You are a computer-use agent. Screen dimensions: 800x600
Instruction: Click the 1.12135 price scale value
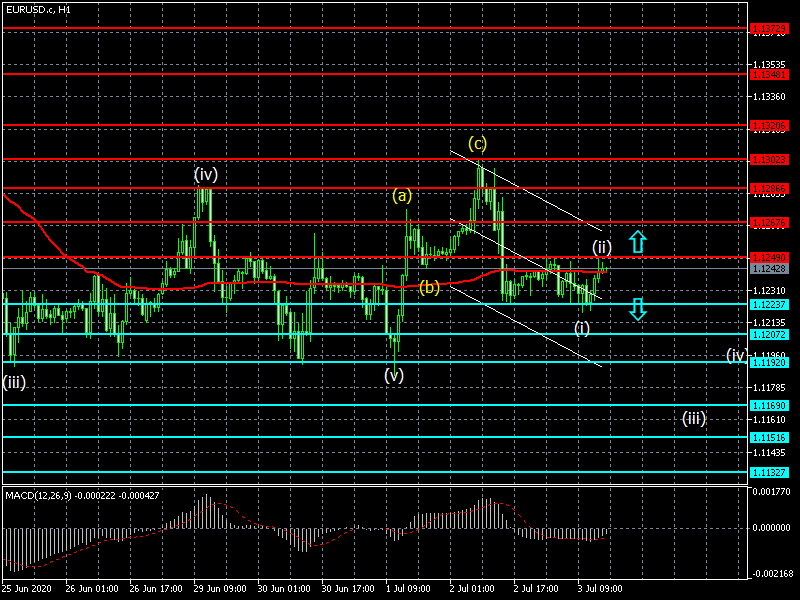coord(769,322)
